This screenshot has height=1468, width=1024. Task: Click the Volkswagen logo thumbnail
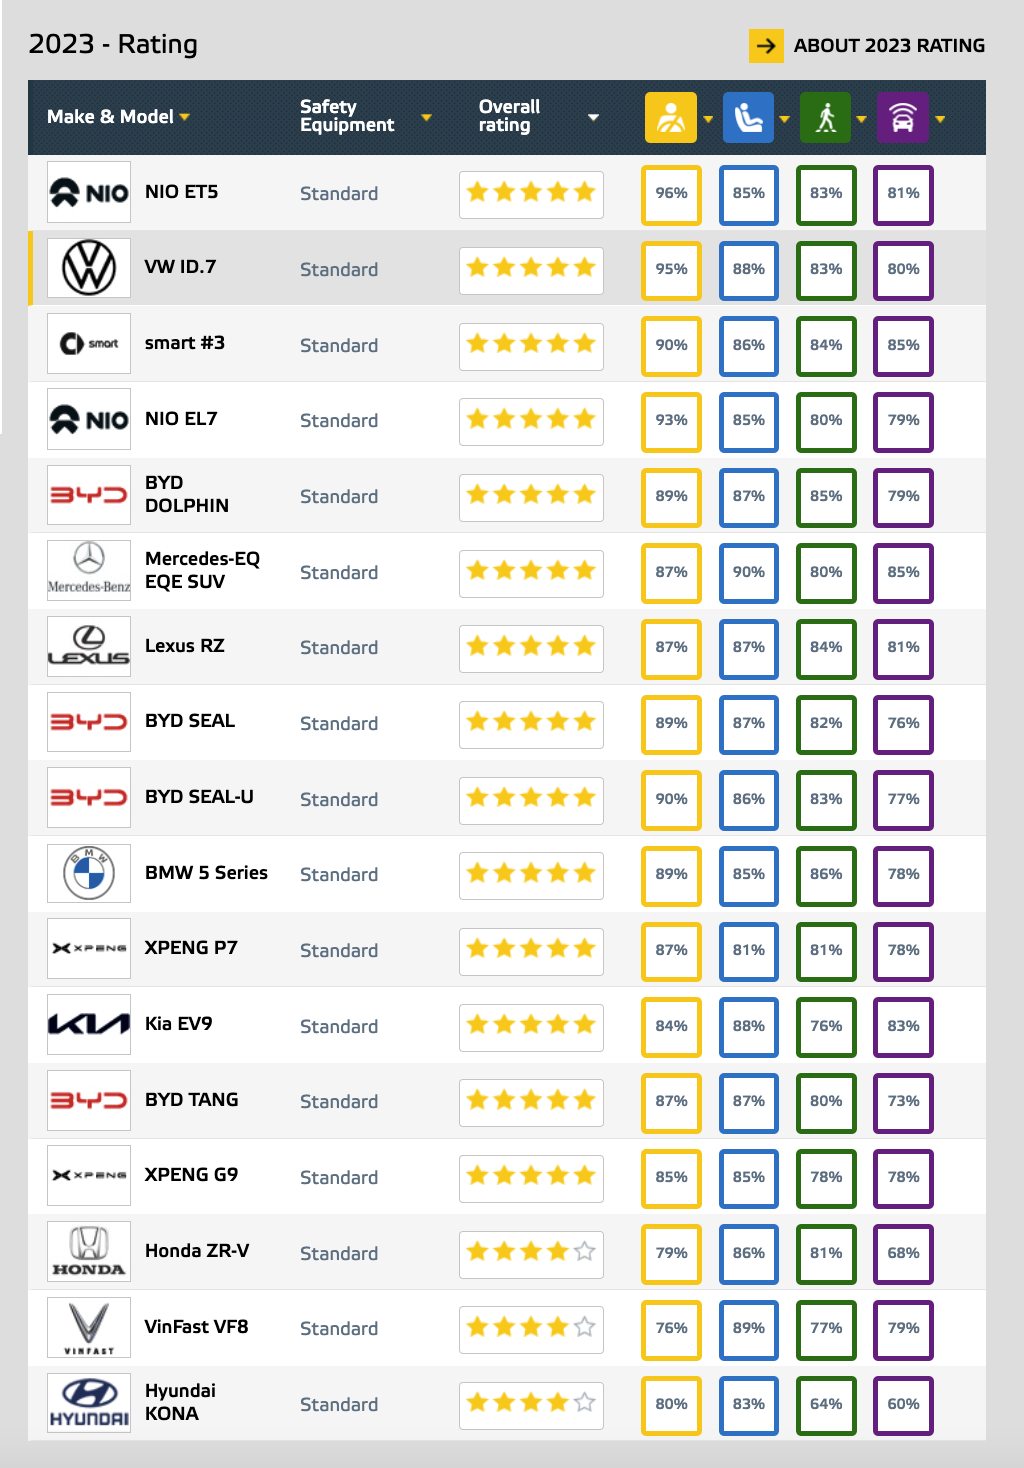(89, 268)
